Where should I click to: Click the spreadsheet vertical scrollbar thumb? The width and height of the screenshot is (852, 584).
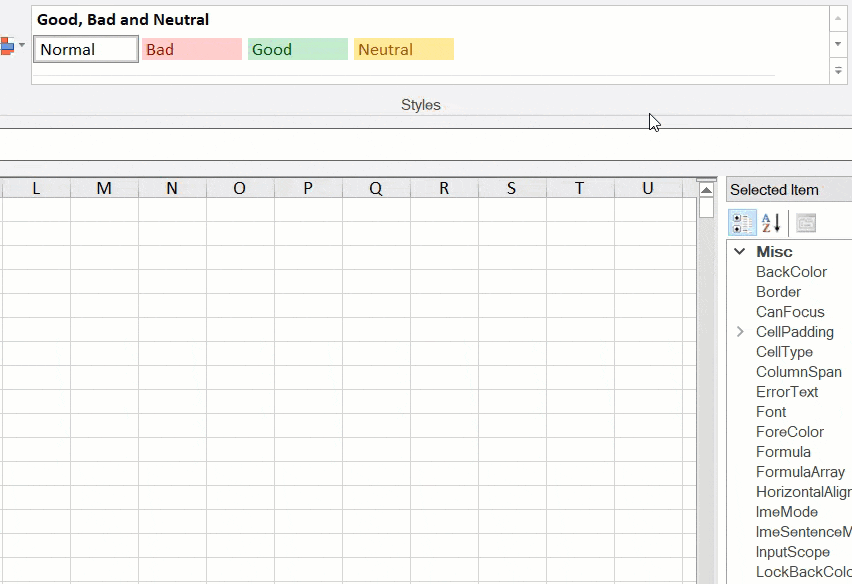point(706,208)
